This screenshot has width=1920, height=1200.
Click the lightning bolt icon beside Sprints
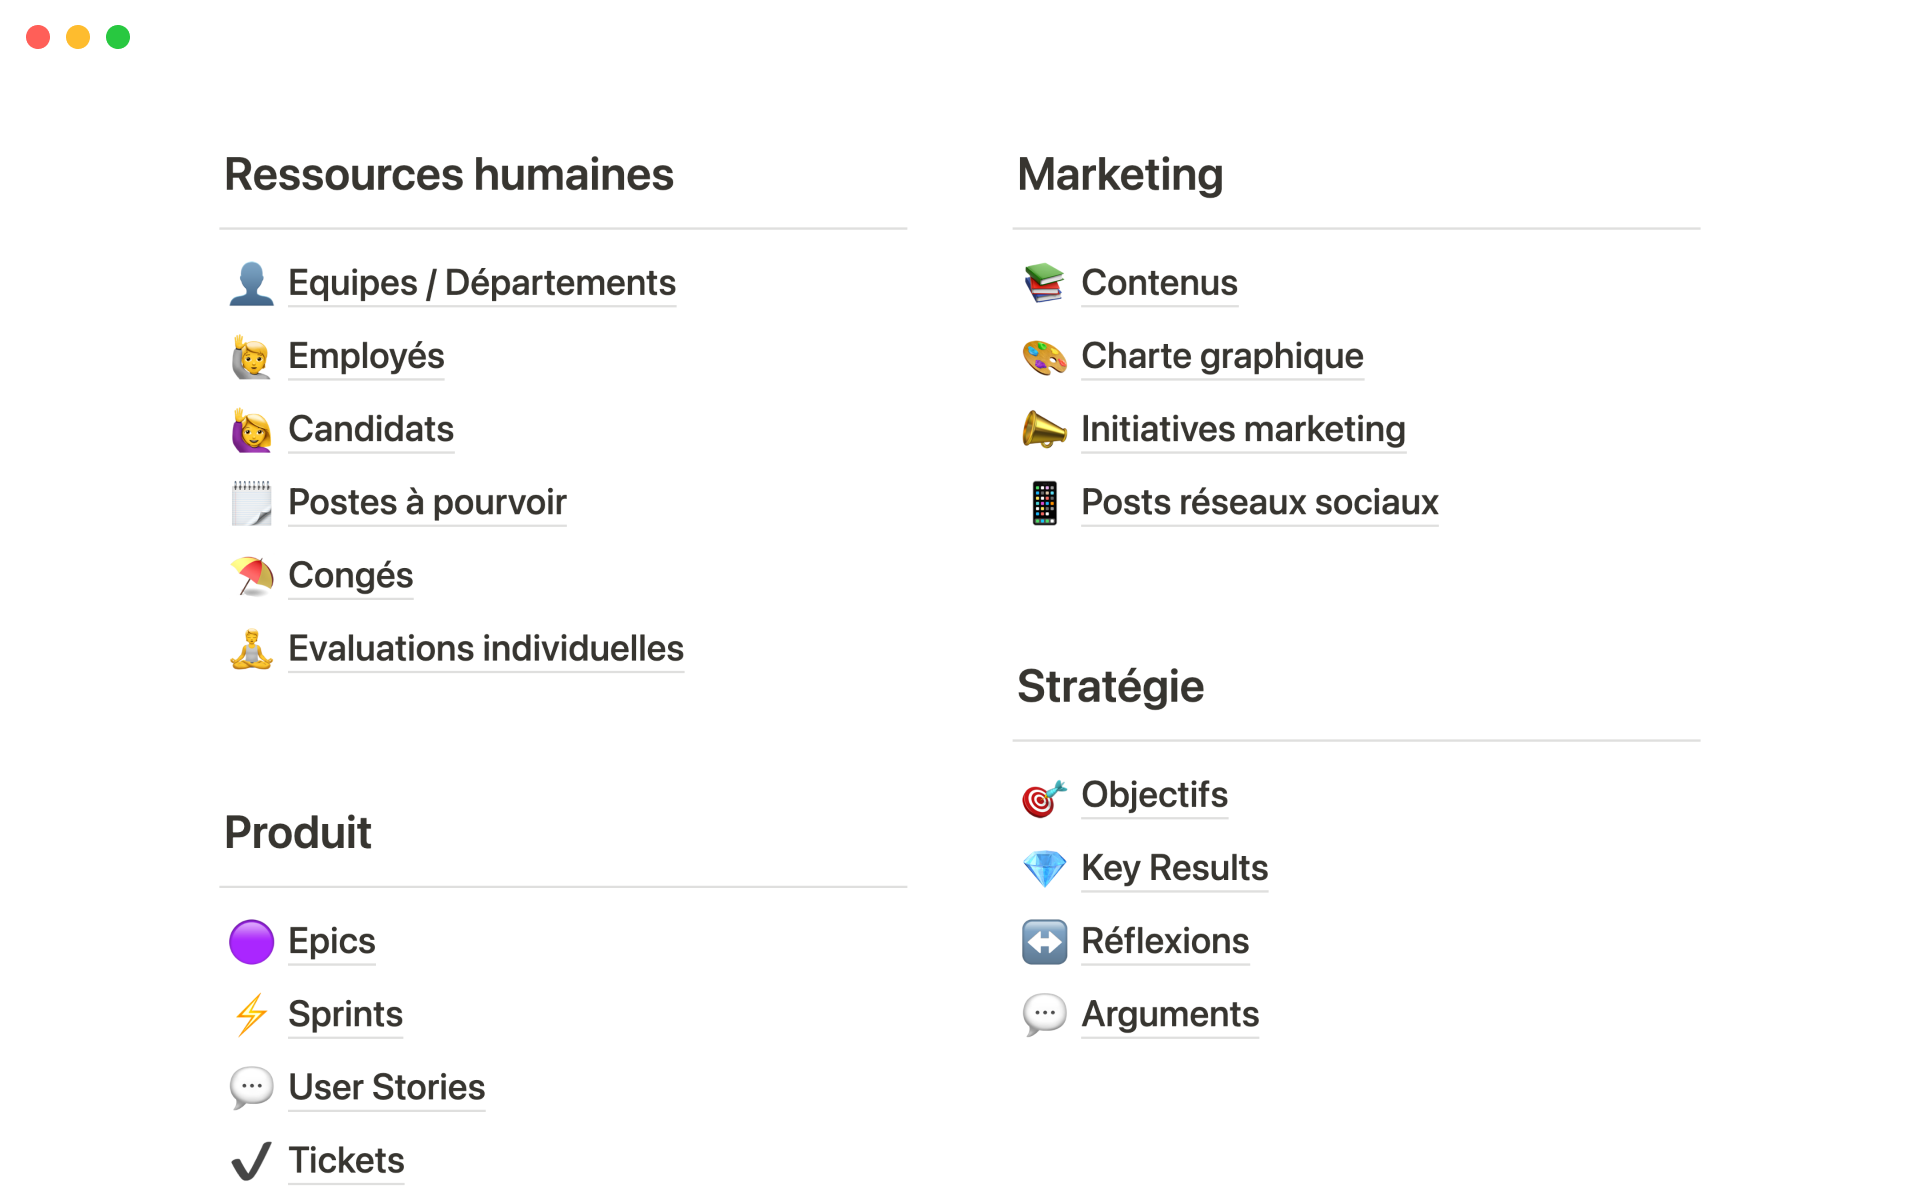251,1015
